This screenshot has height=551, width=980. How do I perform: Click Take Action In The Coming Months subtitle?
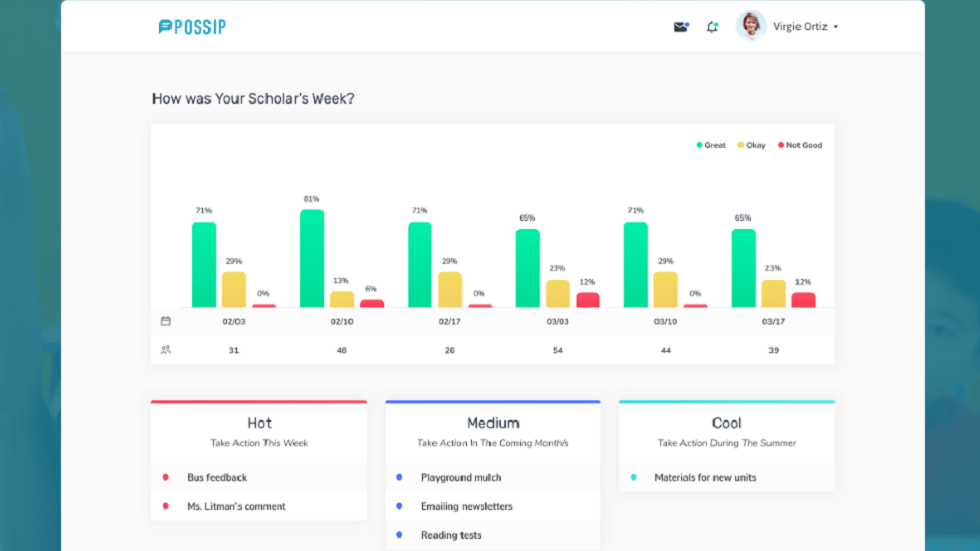[493, 443]
